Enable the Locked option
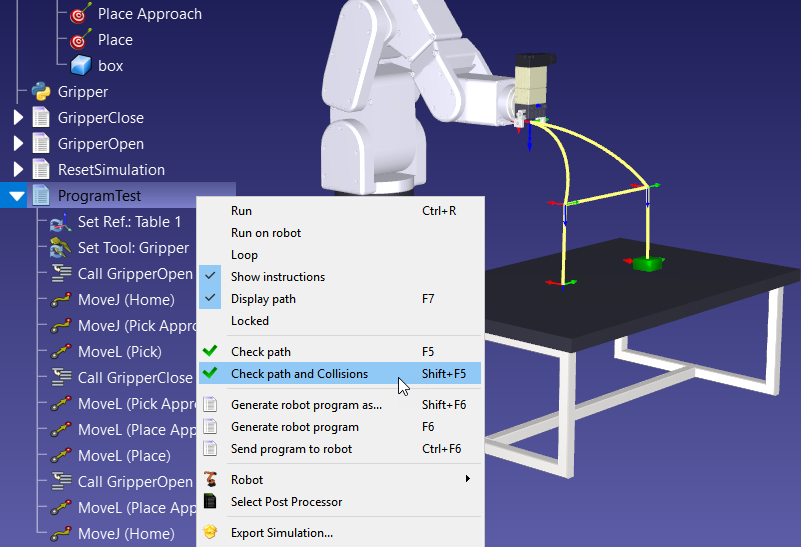This screenshot has height=547, width=801. click(x=249, y=321)
